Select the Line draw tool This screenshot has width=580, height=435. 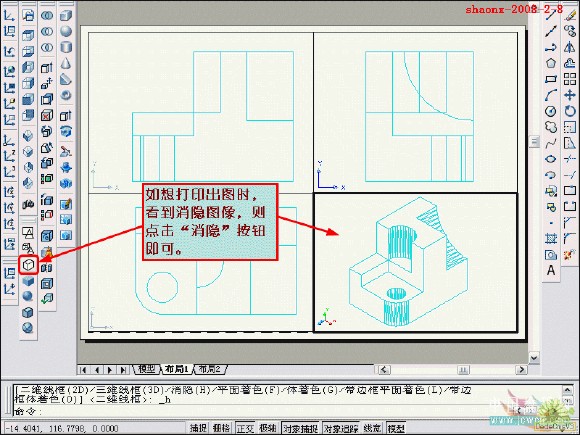coord(551,15)
